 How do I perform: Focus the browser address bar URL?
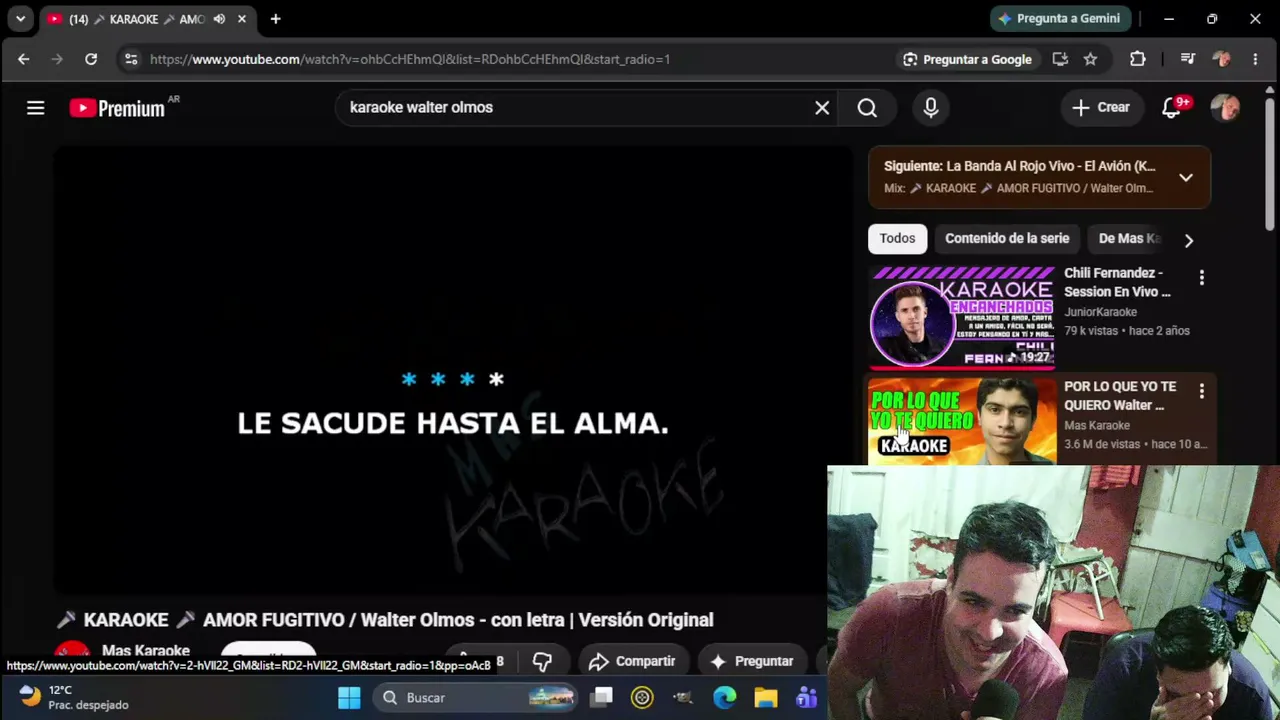(410, 59)
